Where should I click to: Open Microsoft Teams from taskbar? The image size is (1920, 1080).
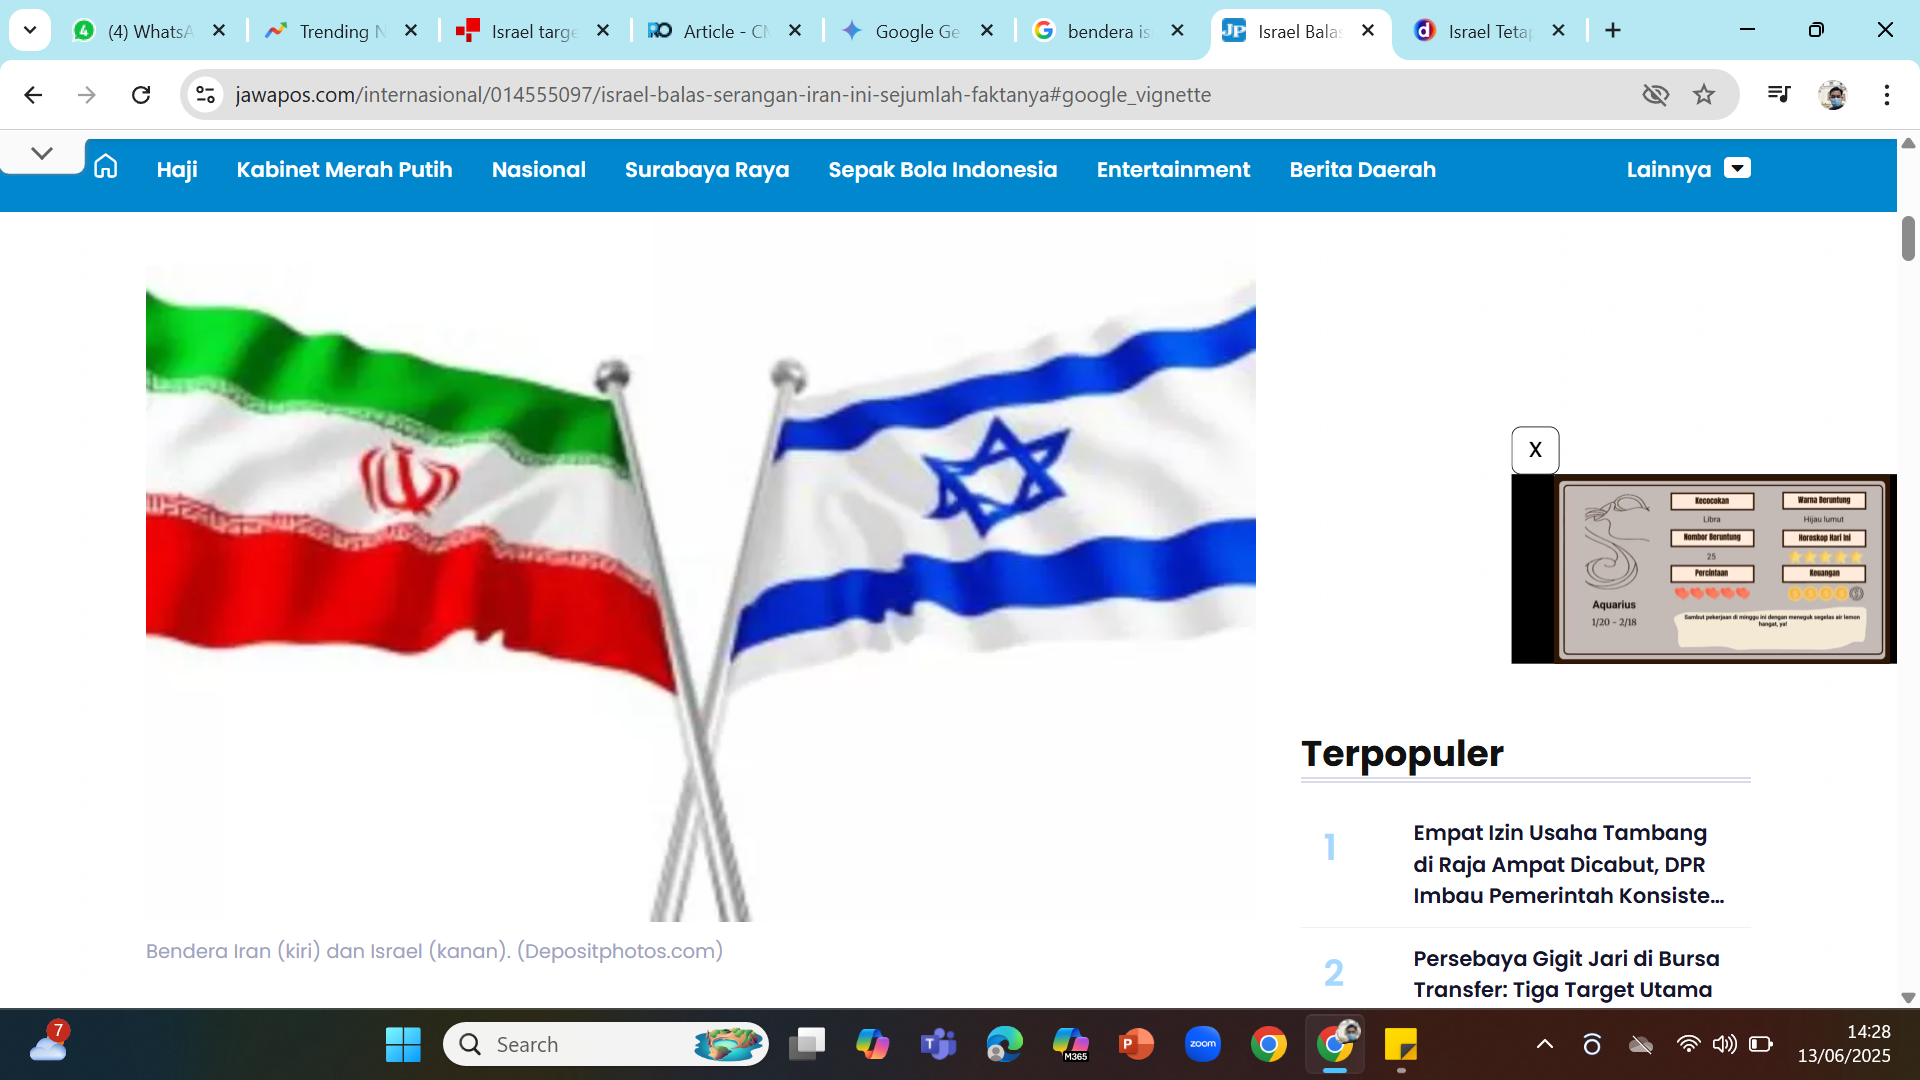click(938, 1045)
